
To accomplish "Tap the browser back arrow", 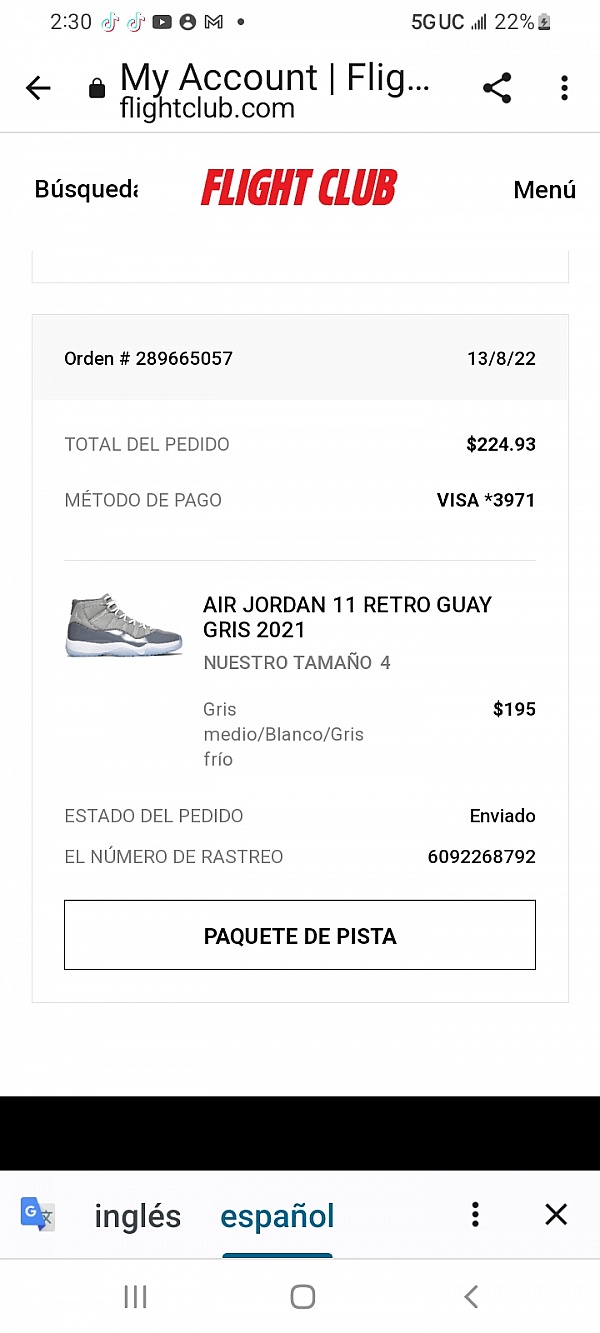I will click(x=38, y=89).
